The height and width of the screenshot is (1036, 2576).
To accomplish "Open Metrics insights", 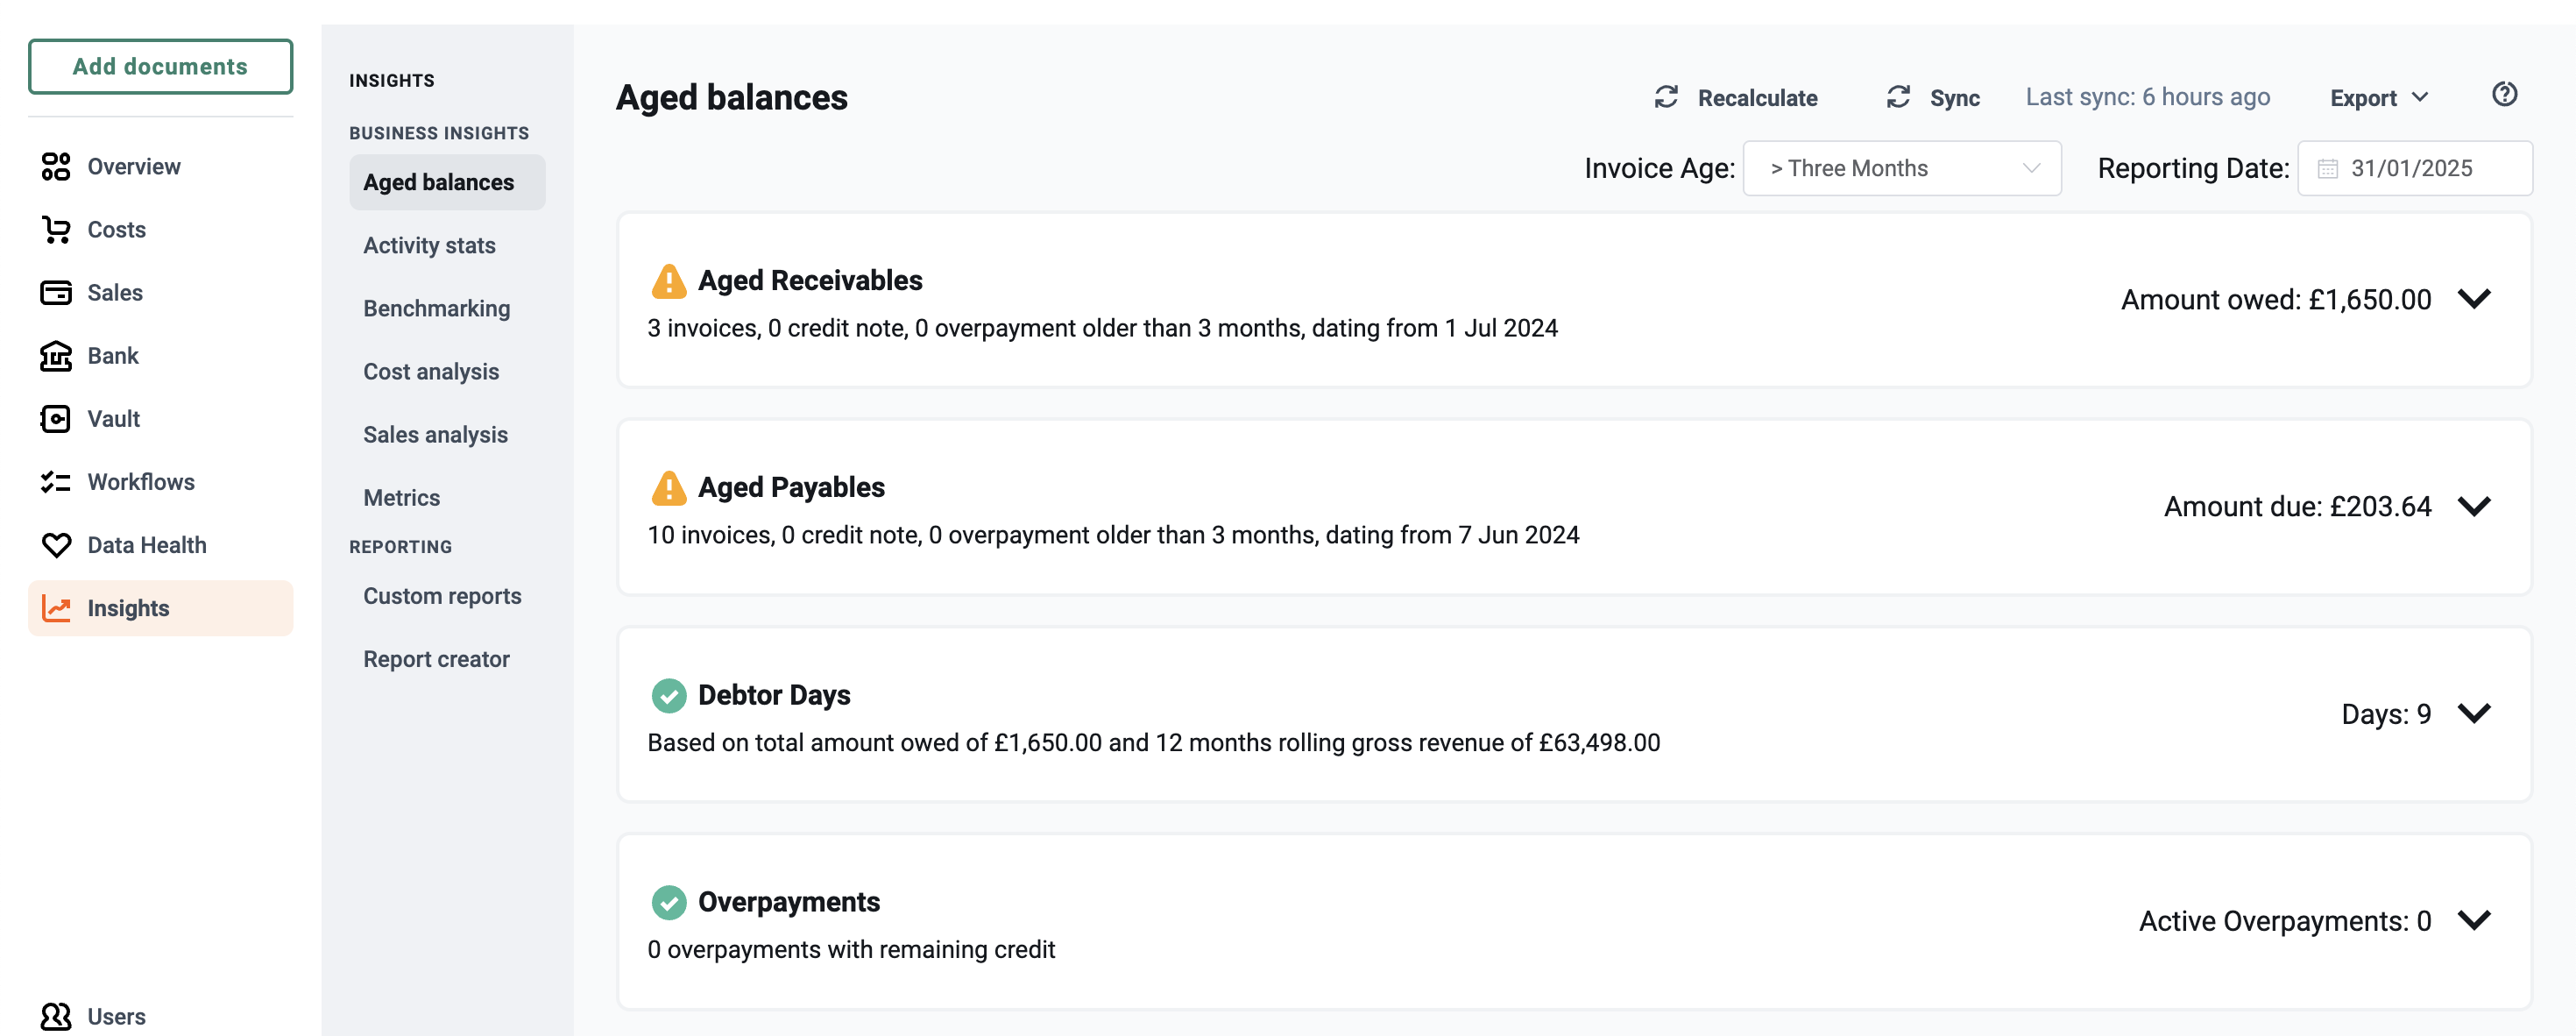I will [401, 497].
